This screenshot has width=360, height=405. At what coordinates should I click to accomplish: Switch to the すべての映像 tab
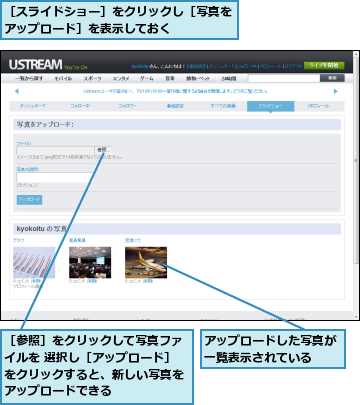[223, 106]
